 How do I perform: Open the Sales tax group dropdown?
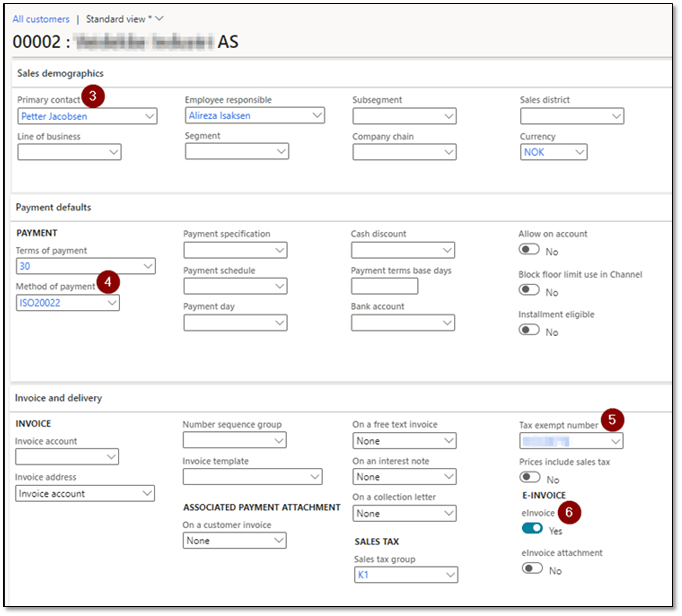point(450,574)
